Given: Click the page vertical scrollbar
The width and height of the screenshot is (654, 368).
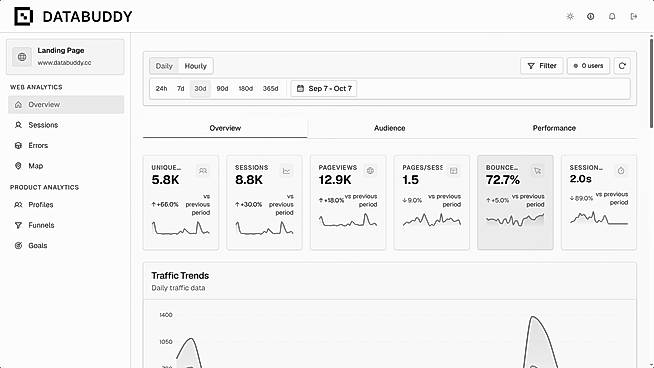Looking at the screenshot, I should pyautogui.click(x=651, y=82).
